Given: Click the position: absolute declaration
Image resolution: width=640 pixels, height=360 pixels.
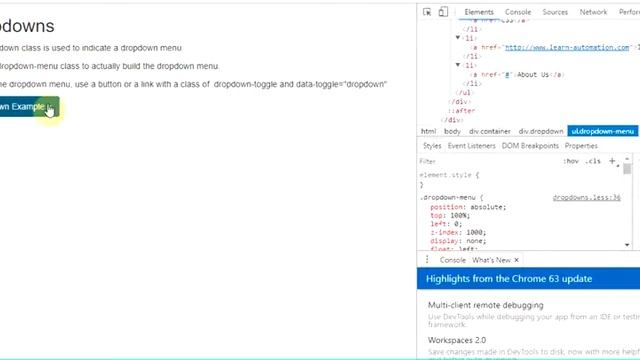Looking at the screenshot, I should [x=468, y=207].
